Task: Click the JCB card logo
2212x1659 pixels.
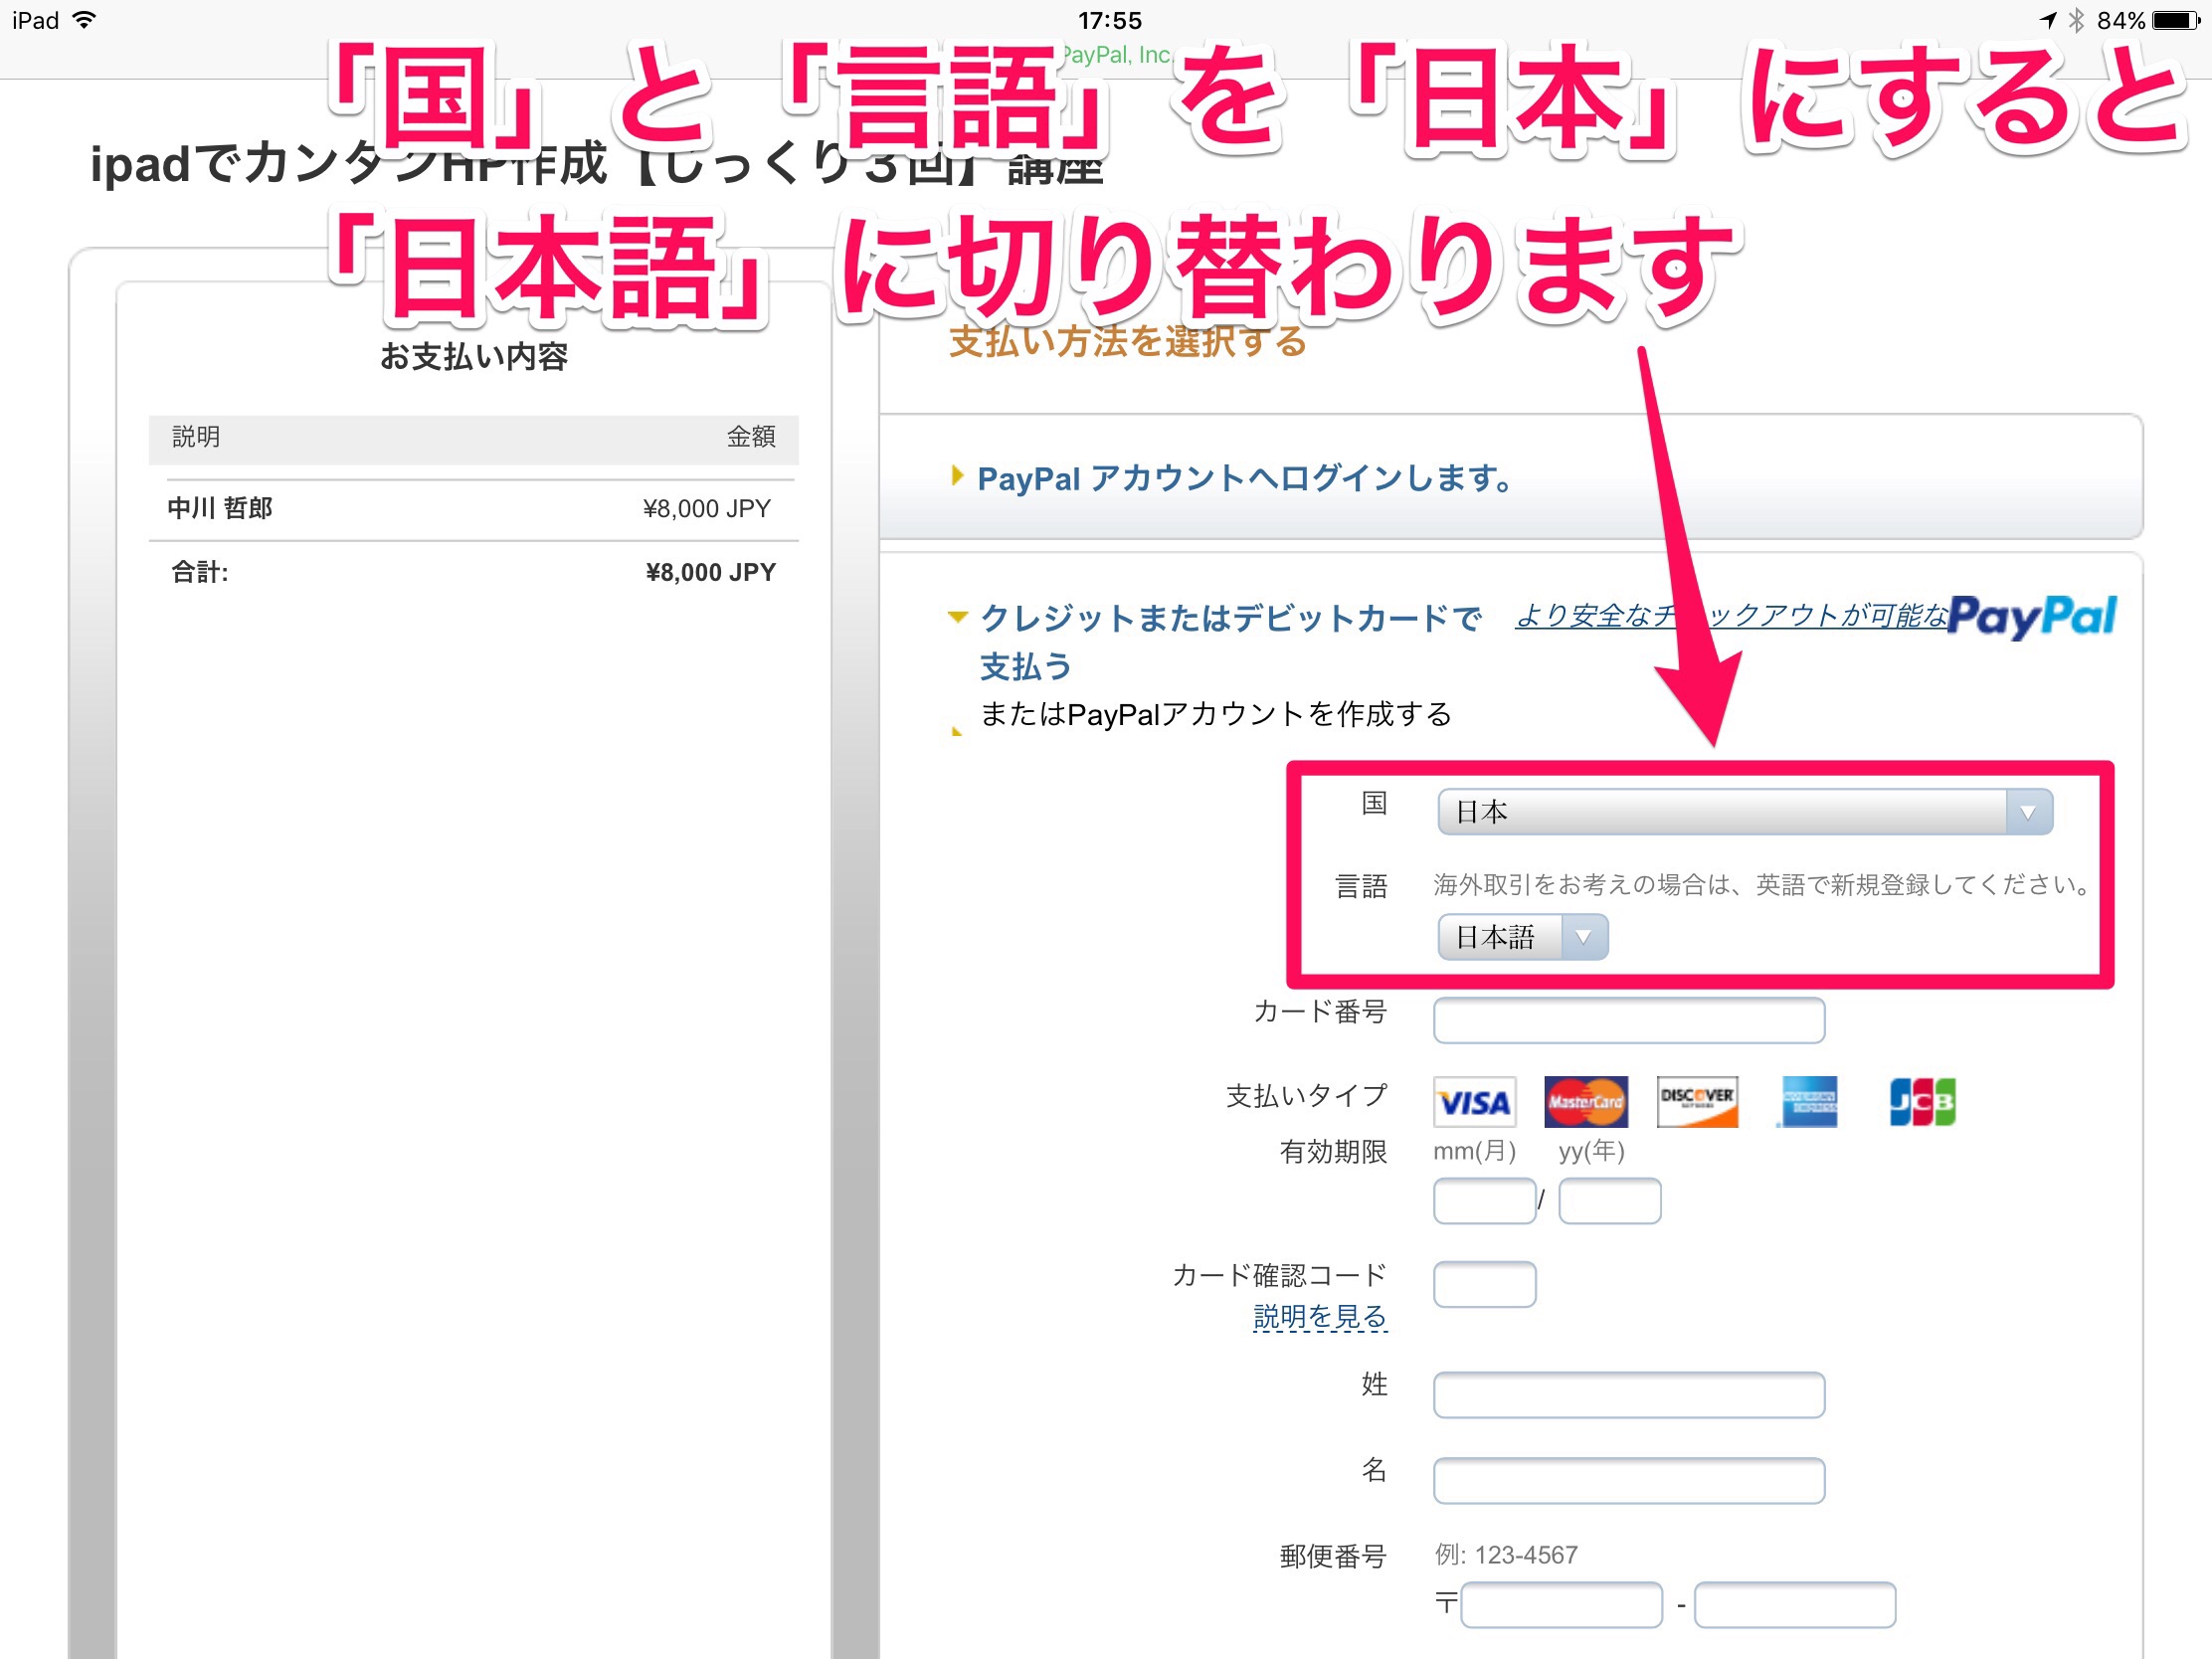Action: click(x=1922, y=1102)
